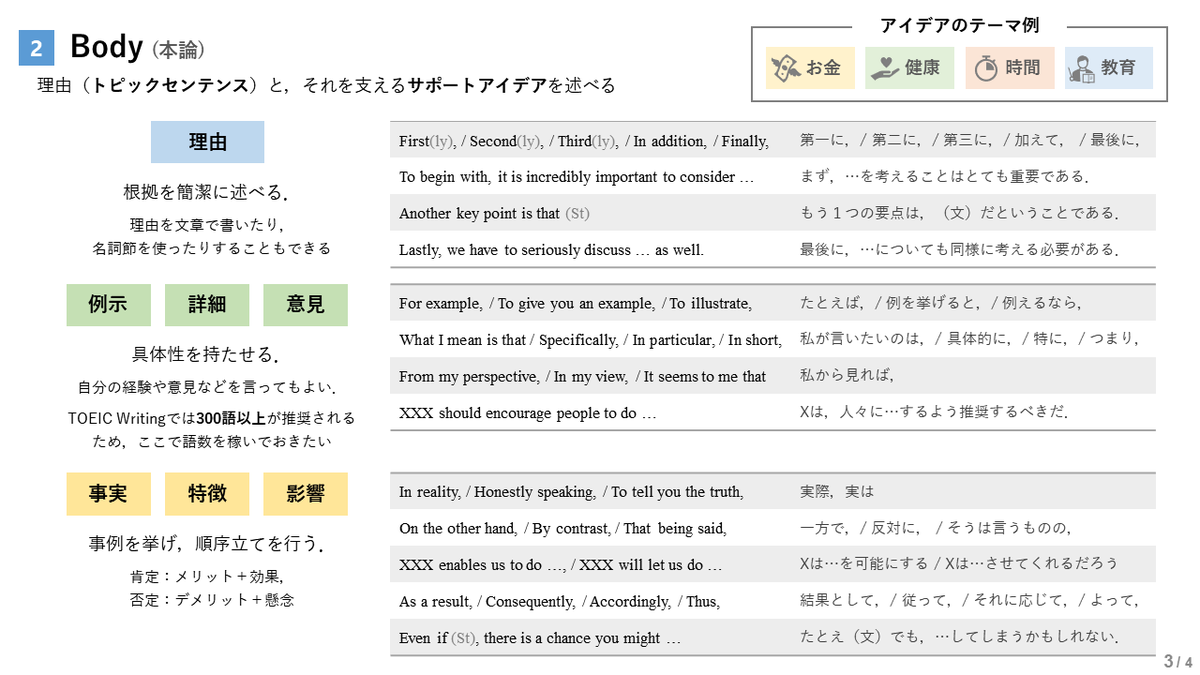Click the subtitle about トピックセンテンス and サポートアイデア
This screenshot has width=1200, height=675.
coord(326,86)
